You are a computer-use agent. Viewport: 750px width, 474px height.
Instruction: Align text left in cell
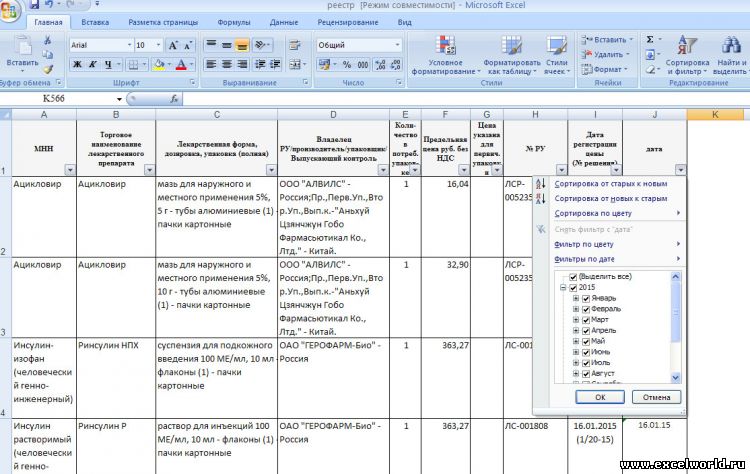pyautogui.click(x=211, y=65)
